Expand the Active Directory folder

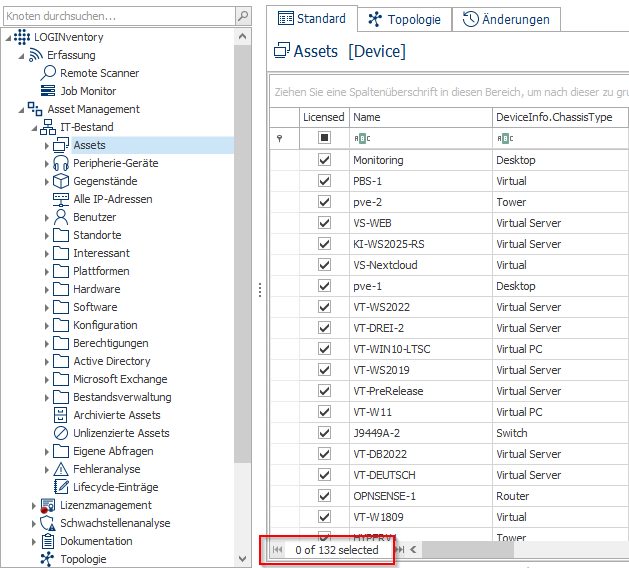click(47, 362)
